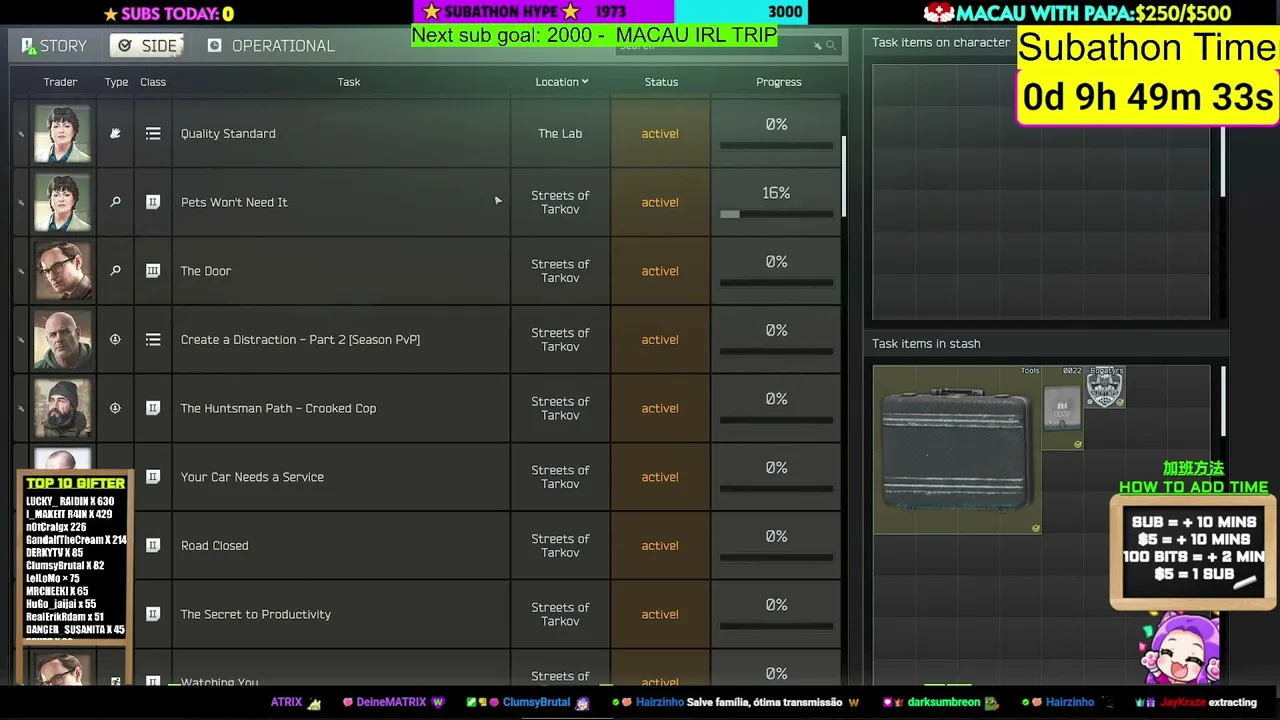Click the class icon for Your Car Needs a Service
The image size is (1280, 720).
(153, 477)
